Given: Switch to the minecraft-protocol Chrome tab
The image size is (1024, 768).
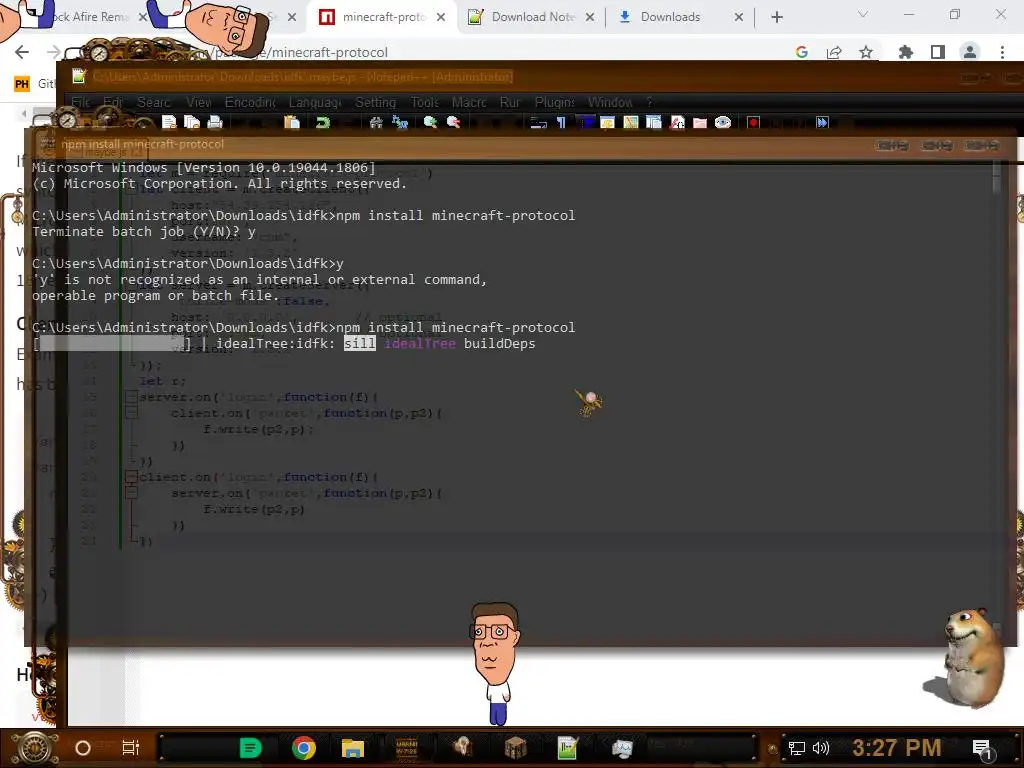Looking at the screenshot, I should [383, 17].
